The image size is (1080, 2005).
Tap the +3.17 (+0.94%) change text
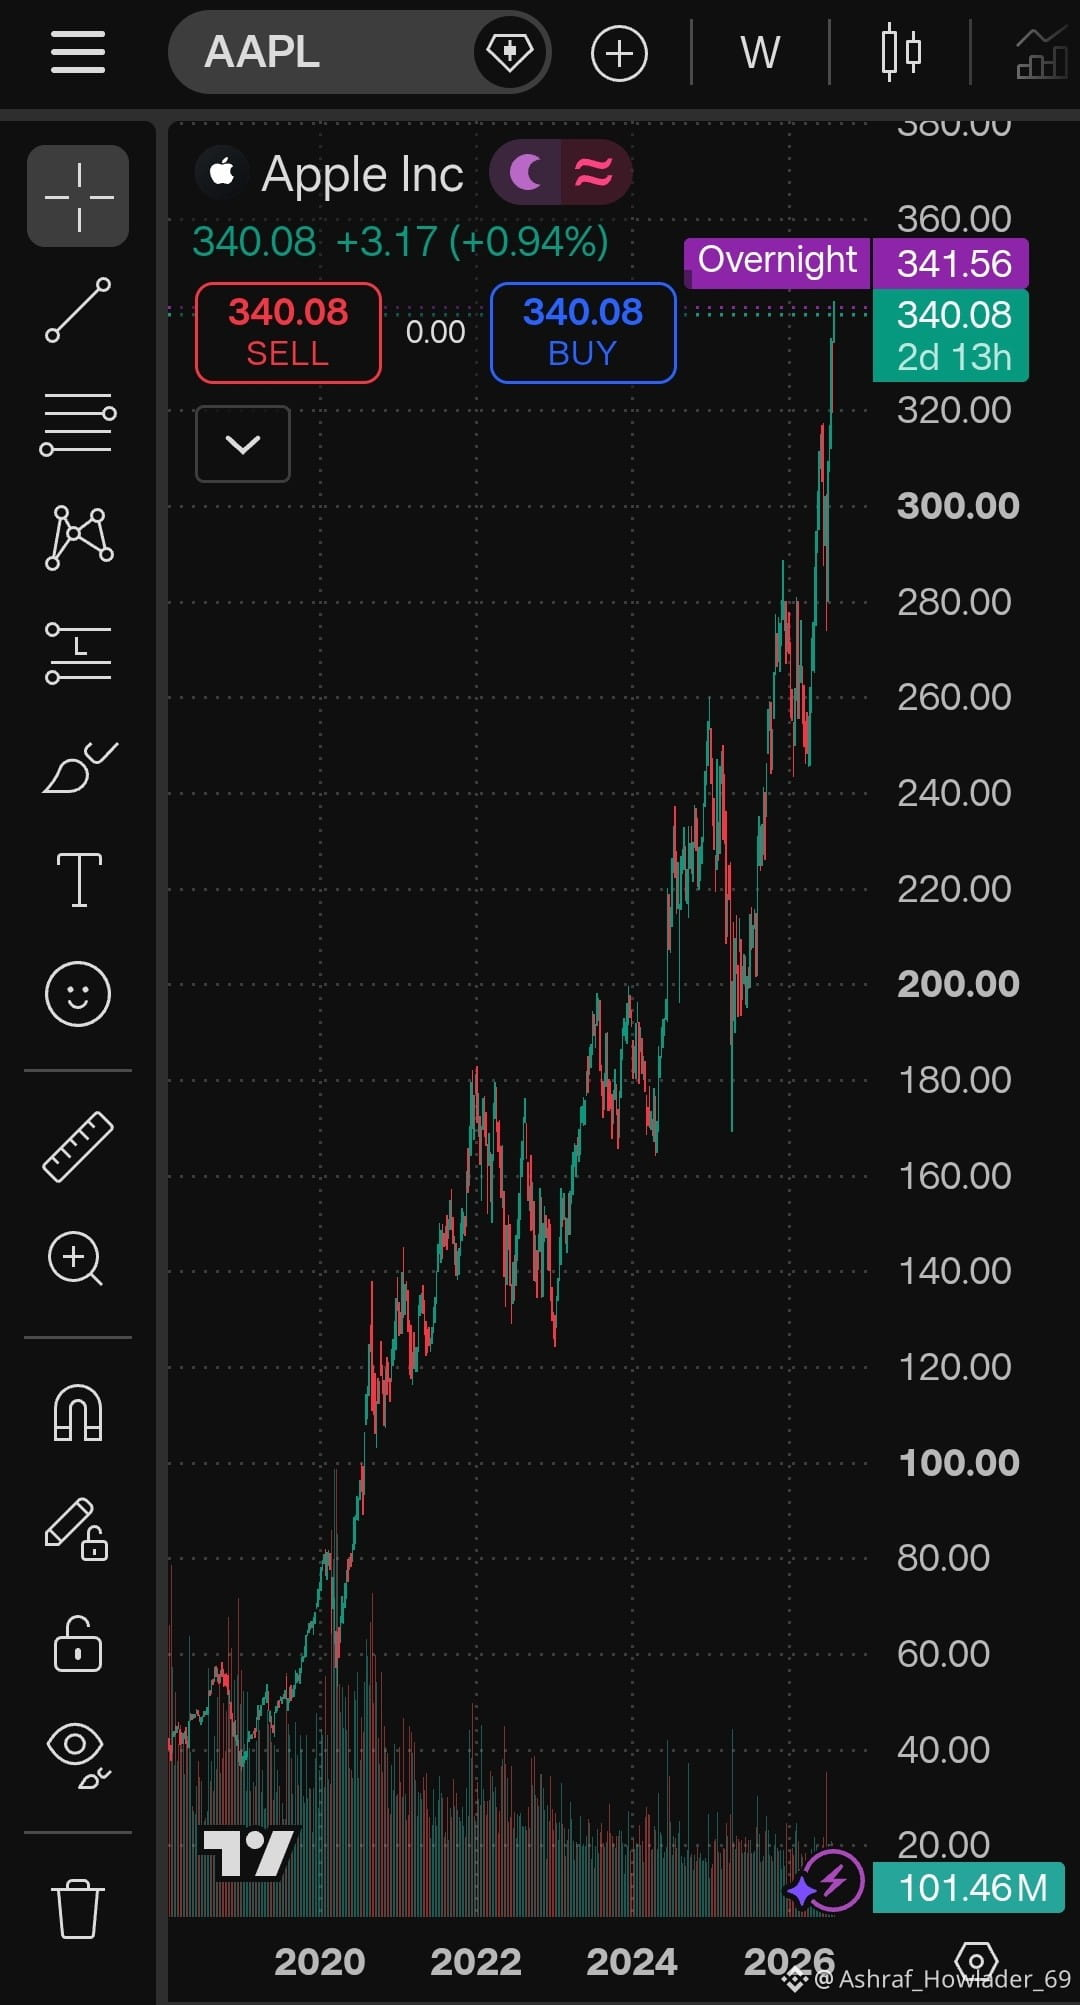point(472,242)
